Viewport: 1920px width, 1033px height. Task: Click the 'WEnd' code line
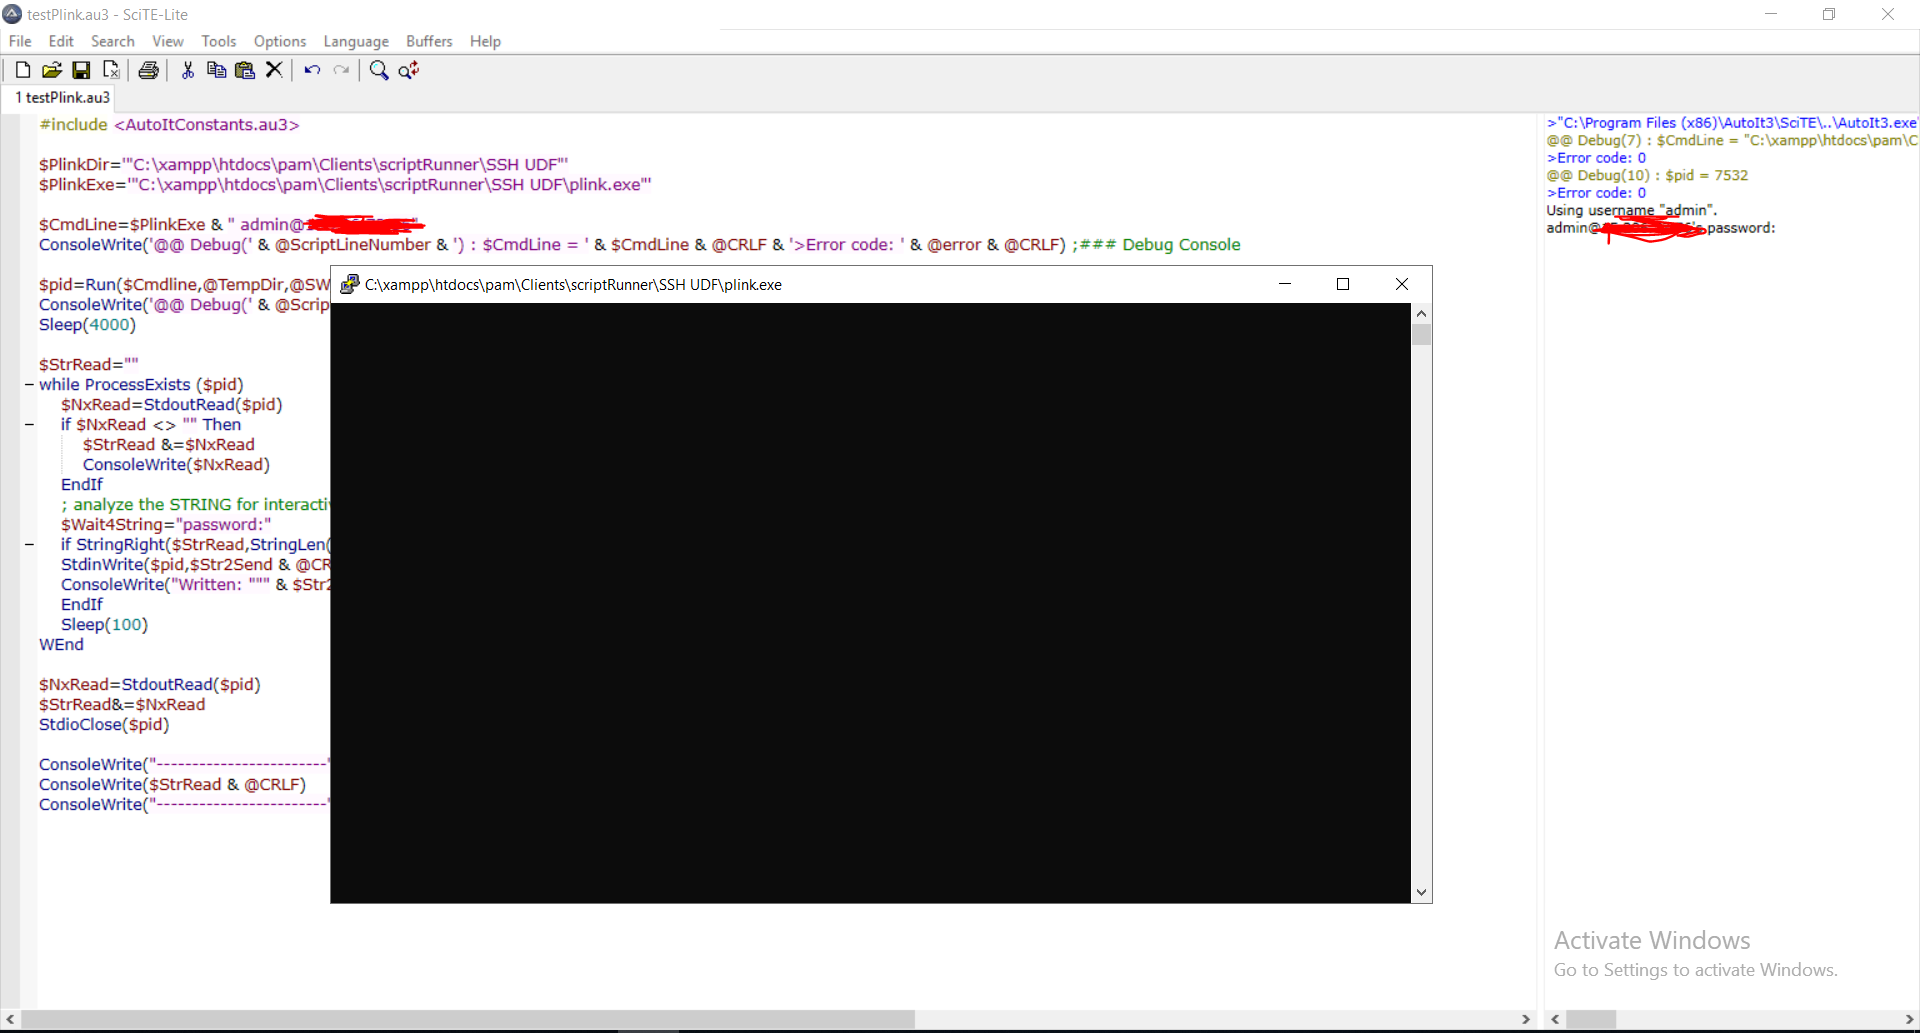61,645
